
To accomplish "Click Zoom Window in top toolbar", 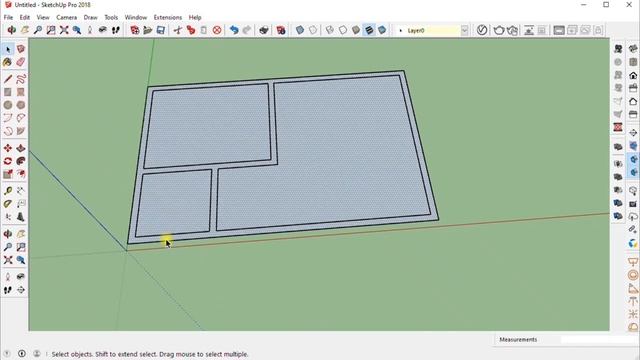I will point(51,30).
